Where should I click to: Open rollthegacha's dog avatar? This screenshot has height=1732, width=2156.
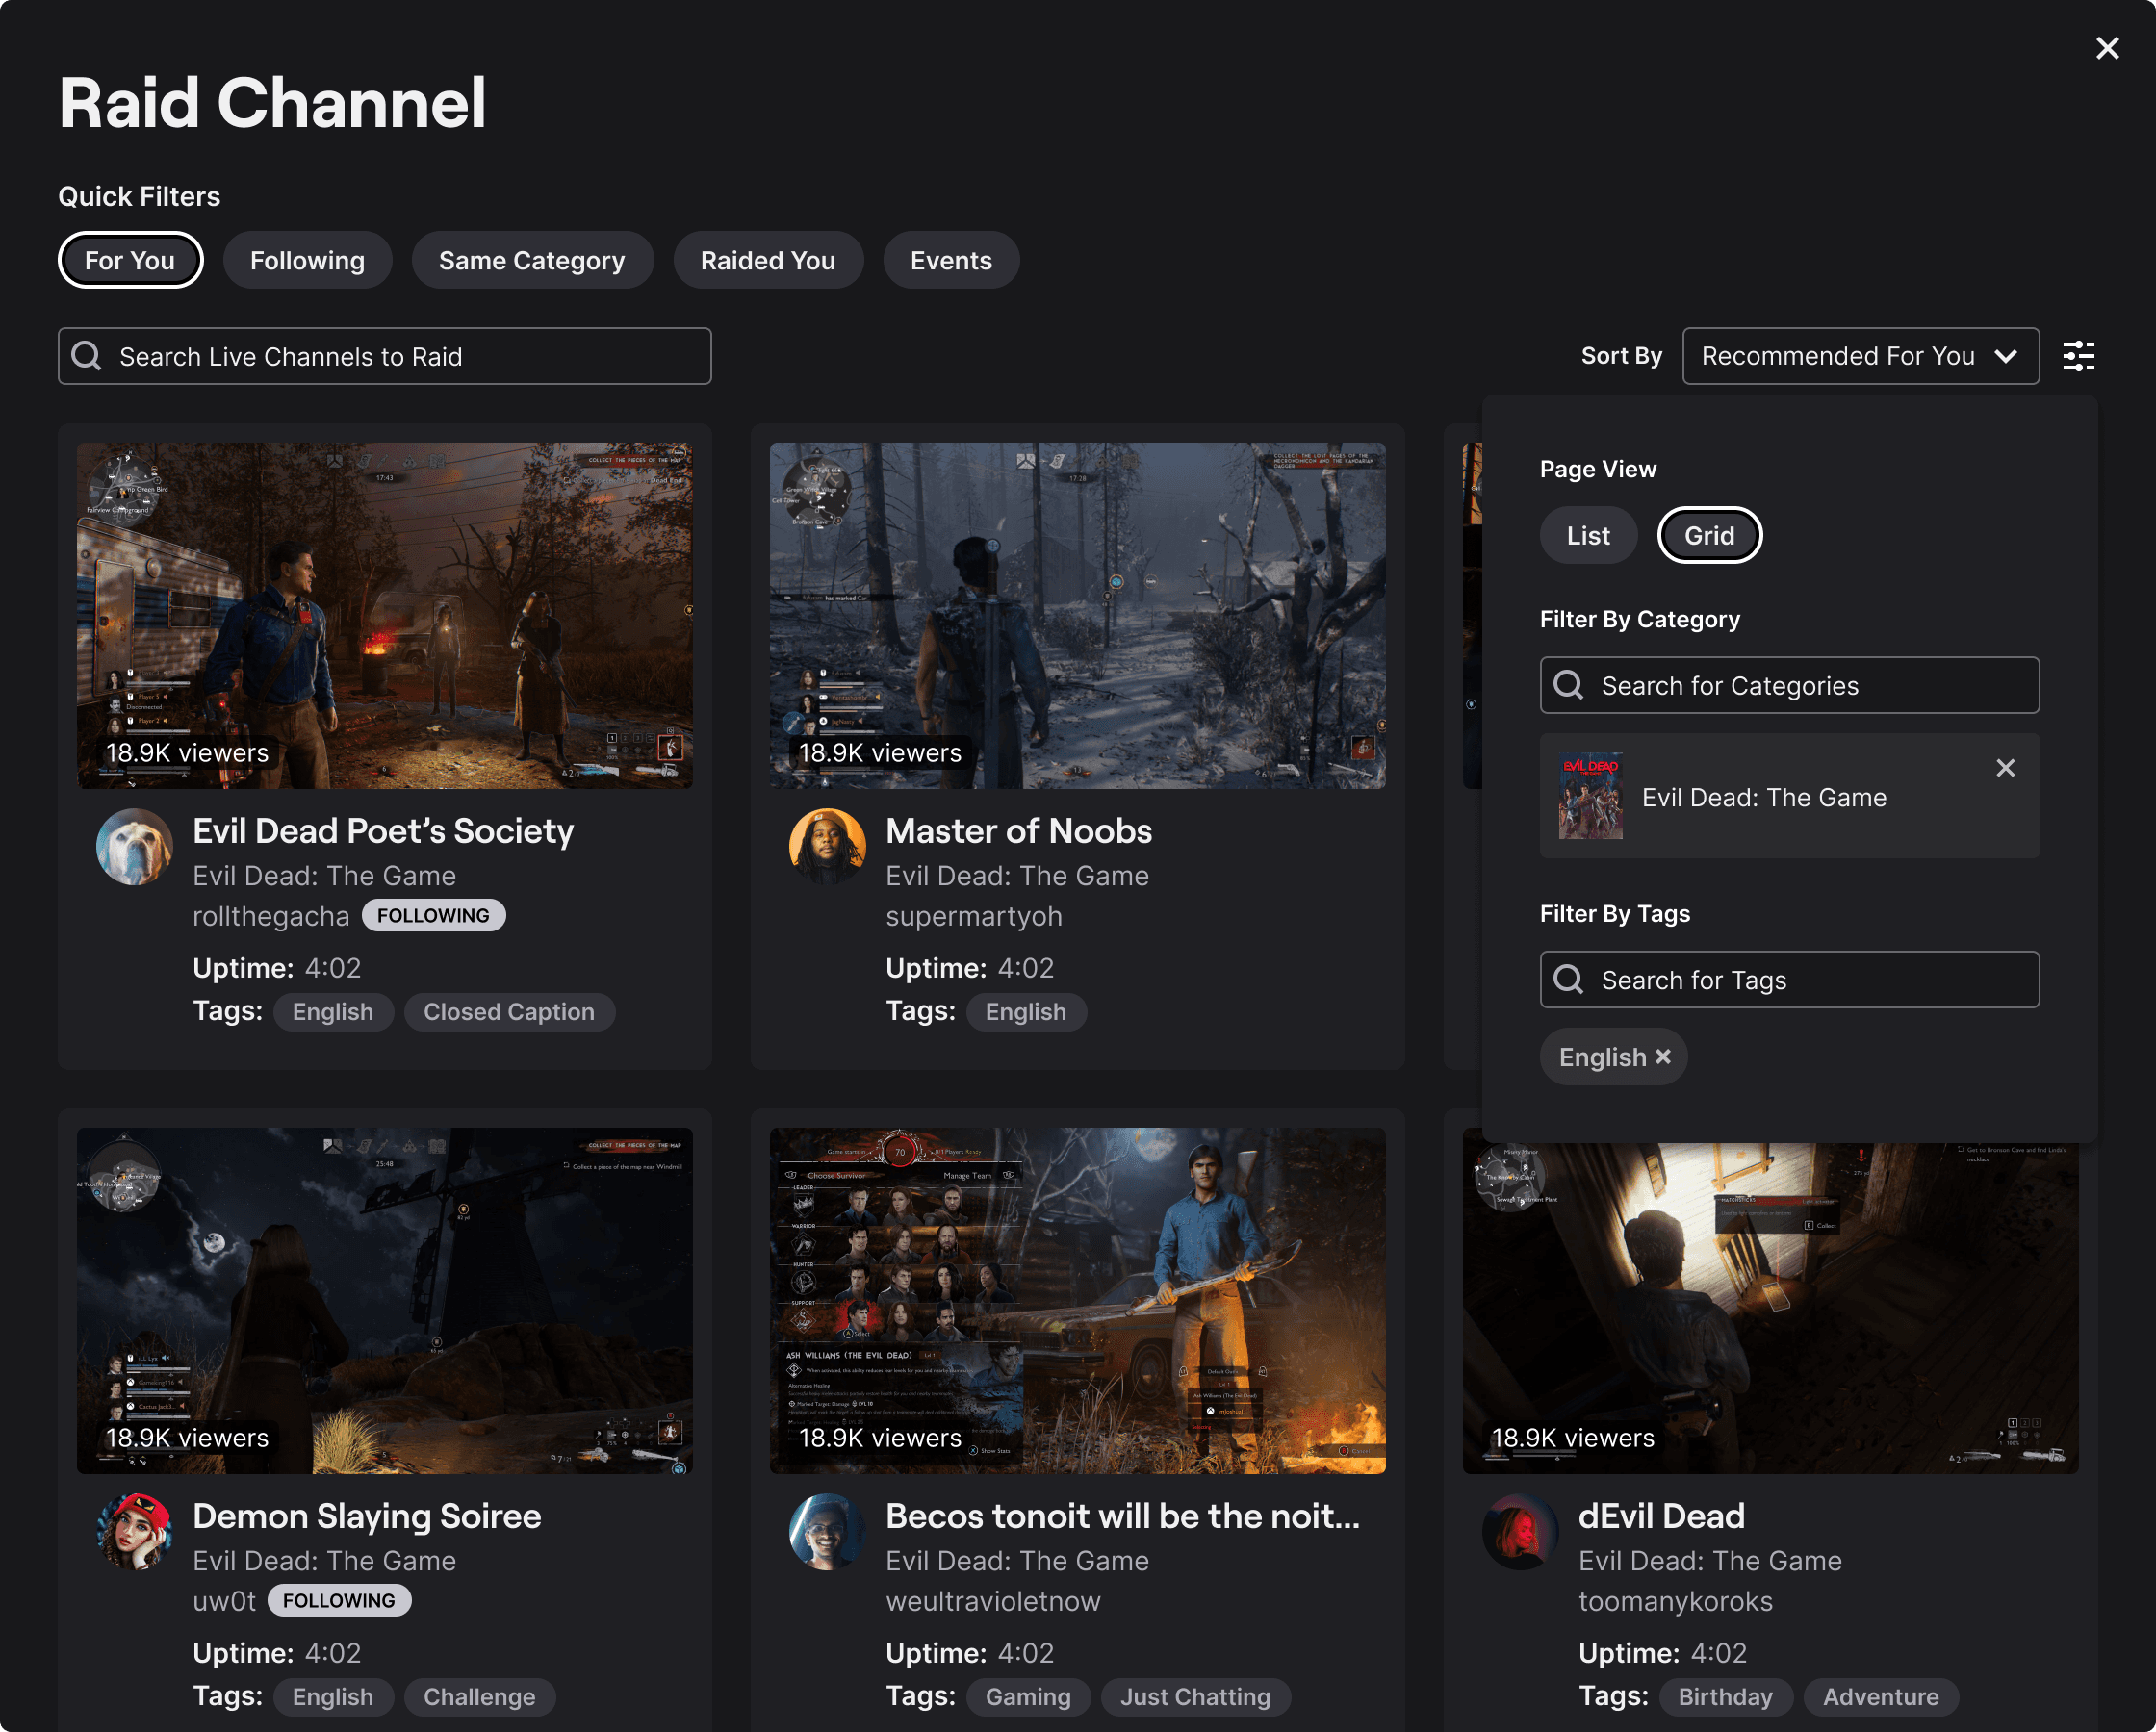(x=134, y=847)
